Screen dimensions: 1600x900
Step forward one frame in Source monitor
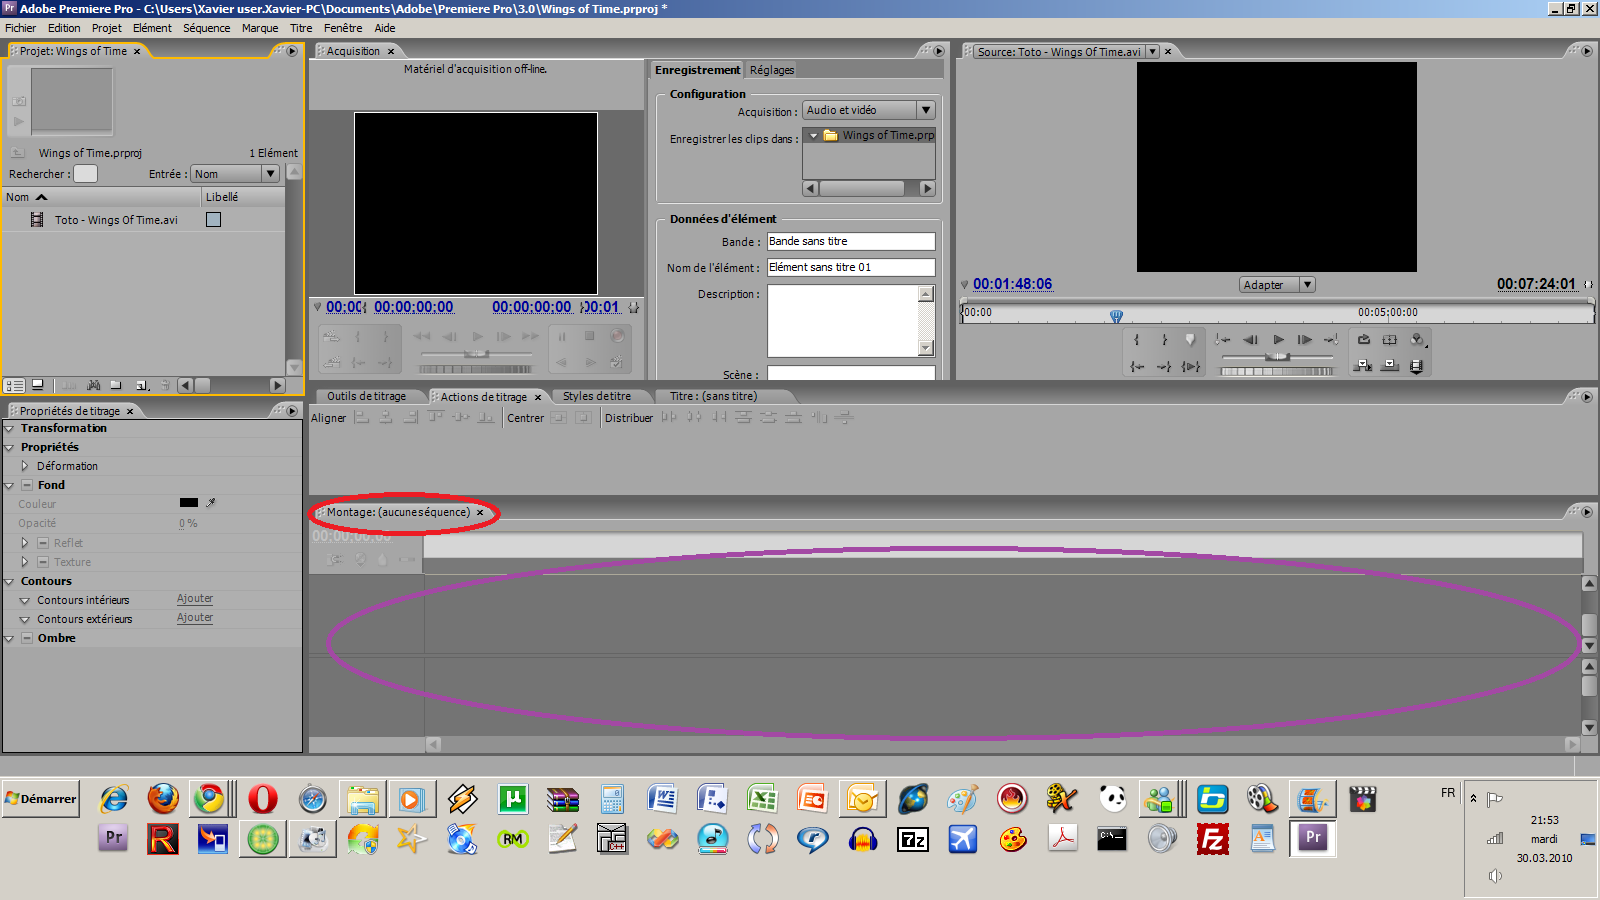[1305, 340]
